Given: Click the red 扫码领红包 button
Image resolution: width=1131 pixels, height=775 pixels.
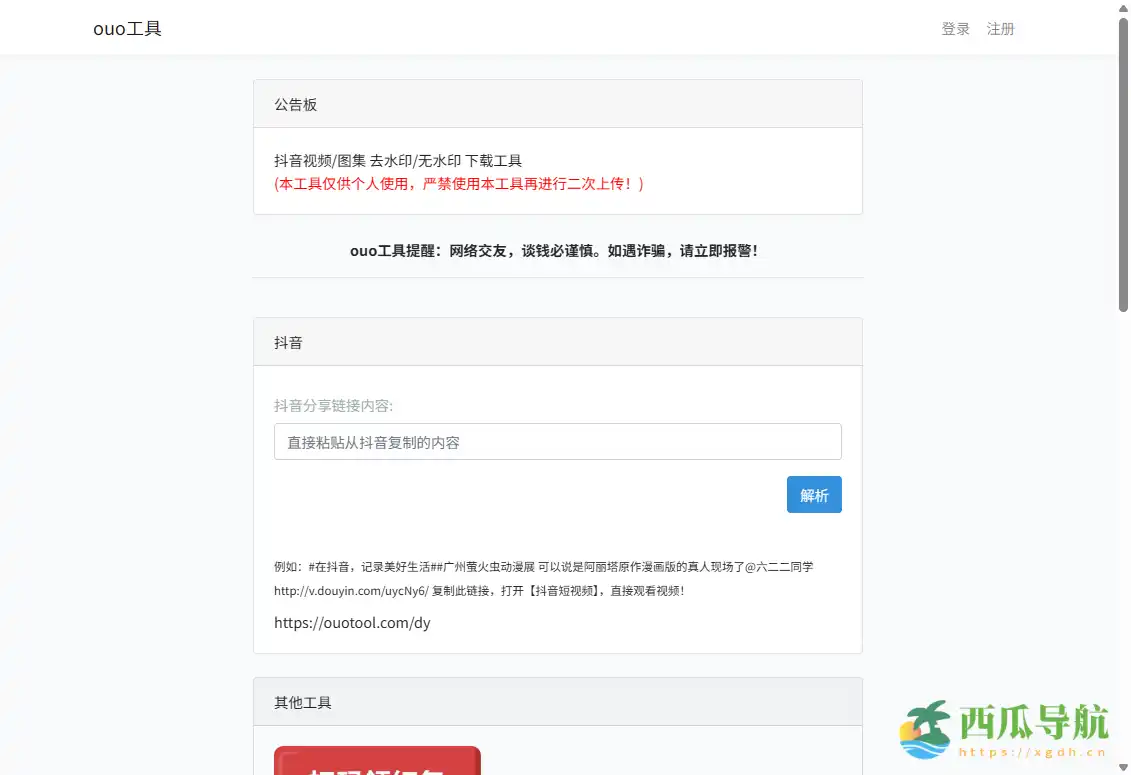Looking at the screenshot, I should click(x=377, y=765).
